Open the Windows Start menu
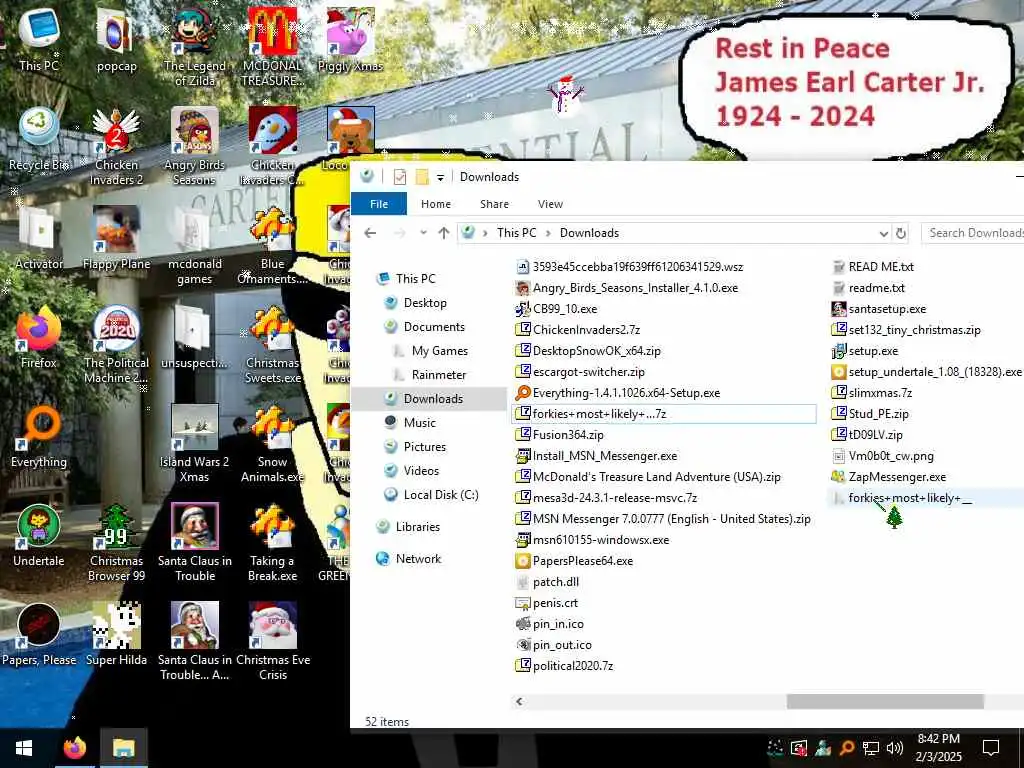1024x768 pixels. click(24, 748)
